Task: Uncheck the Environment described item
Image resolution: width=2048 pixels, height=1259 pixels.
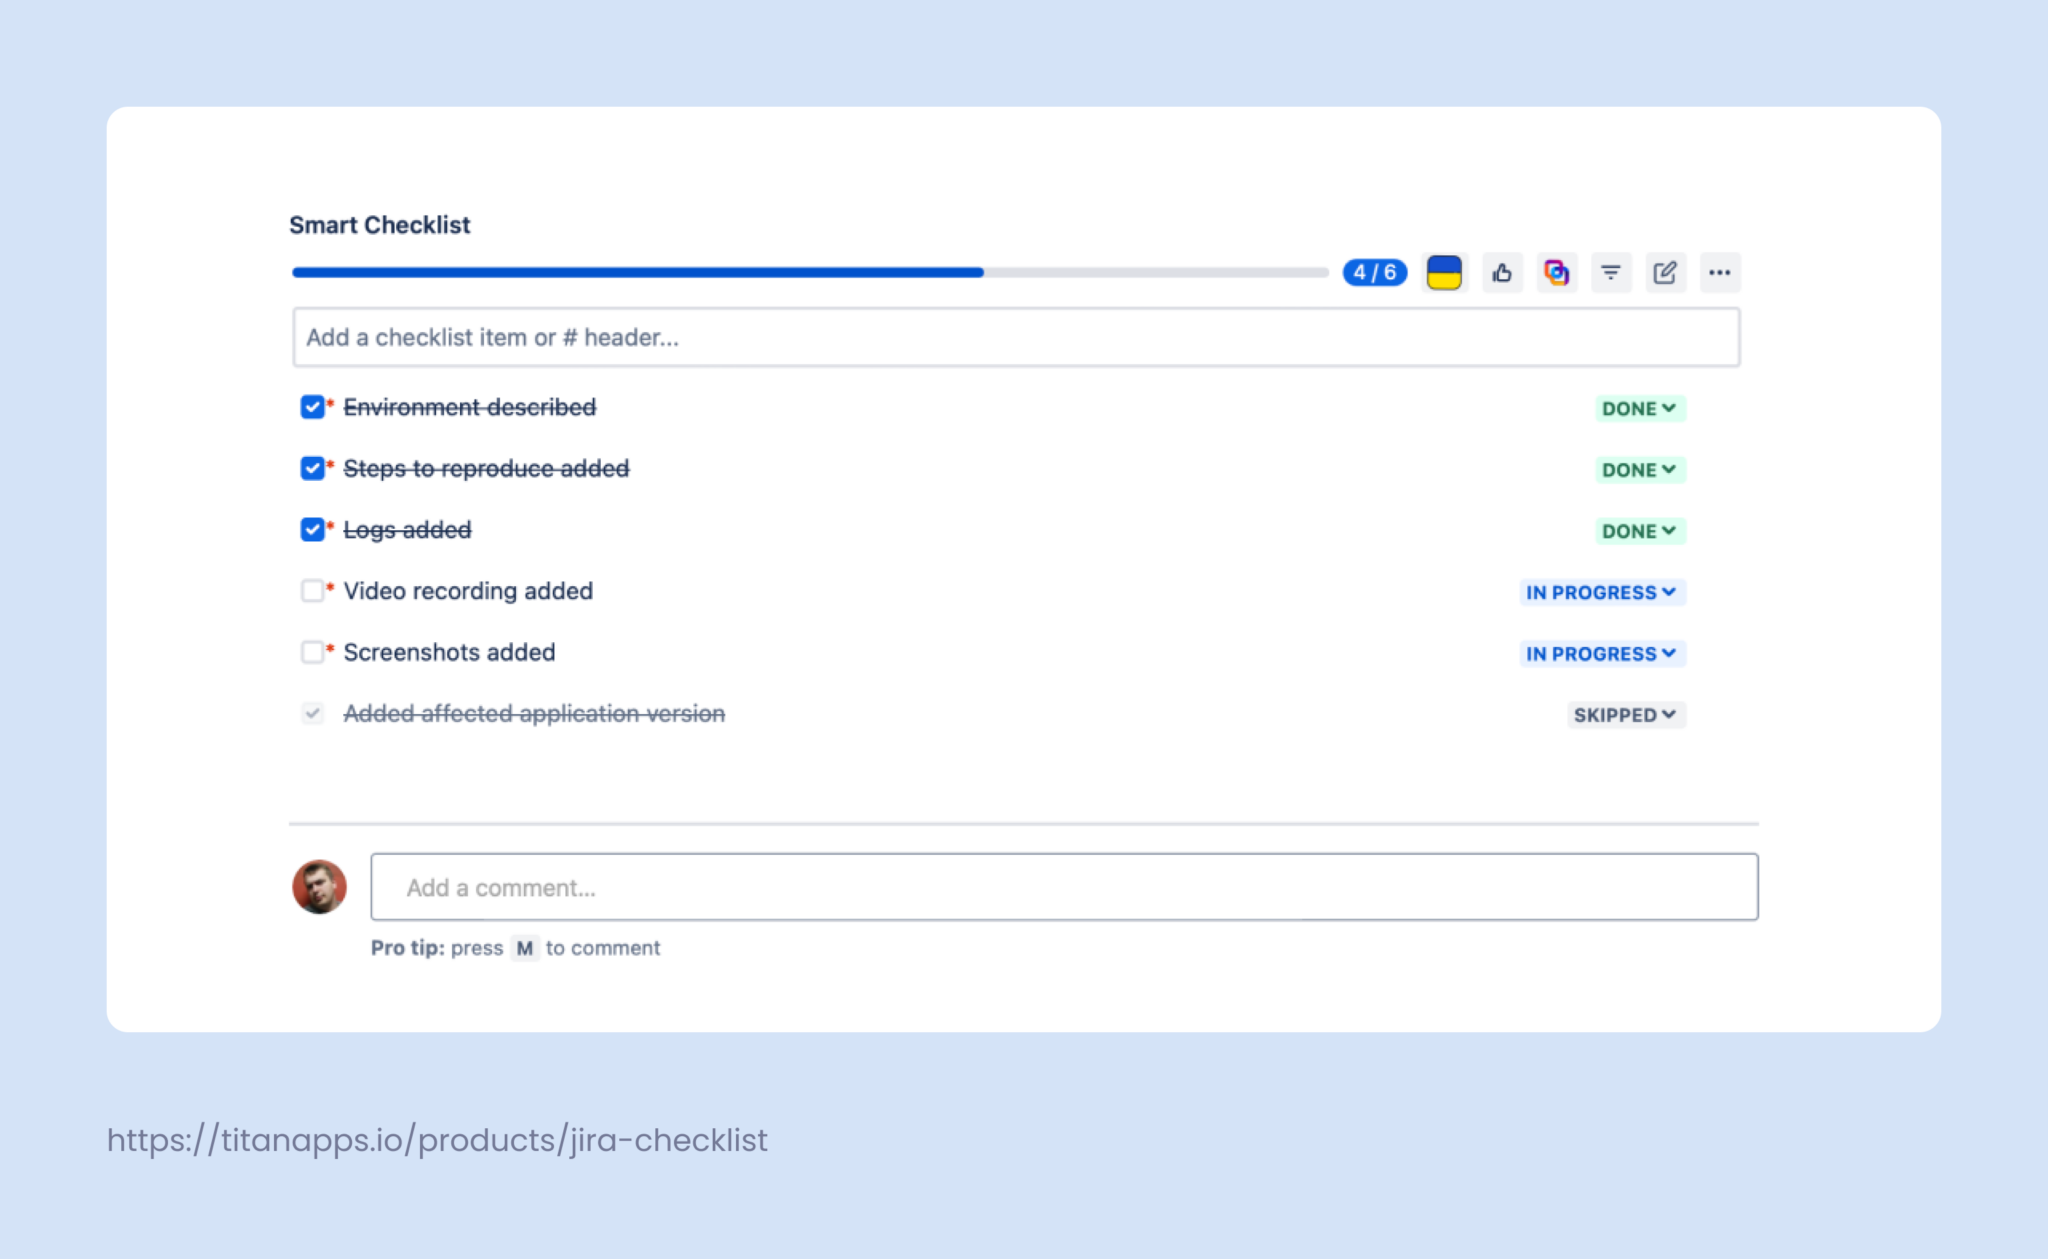Action: pos(312,406)
